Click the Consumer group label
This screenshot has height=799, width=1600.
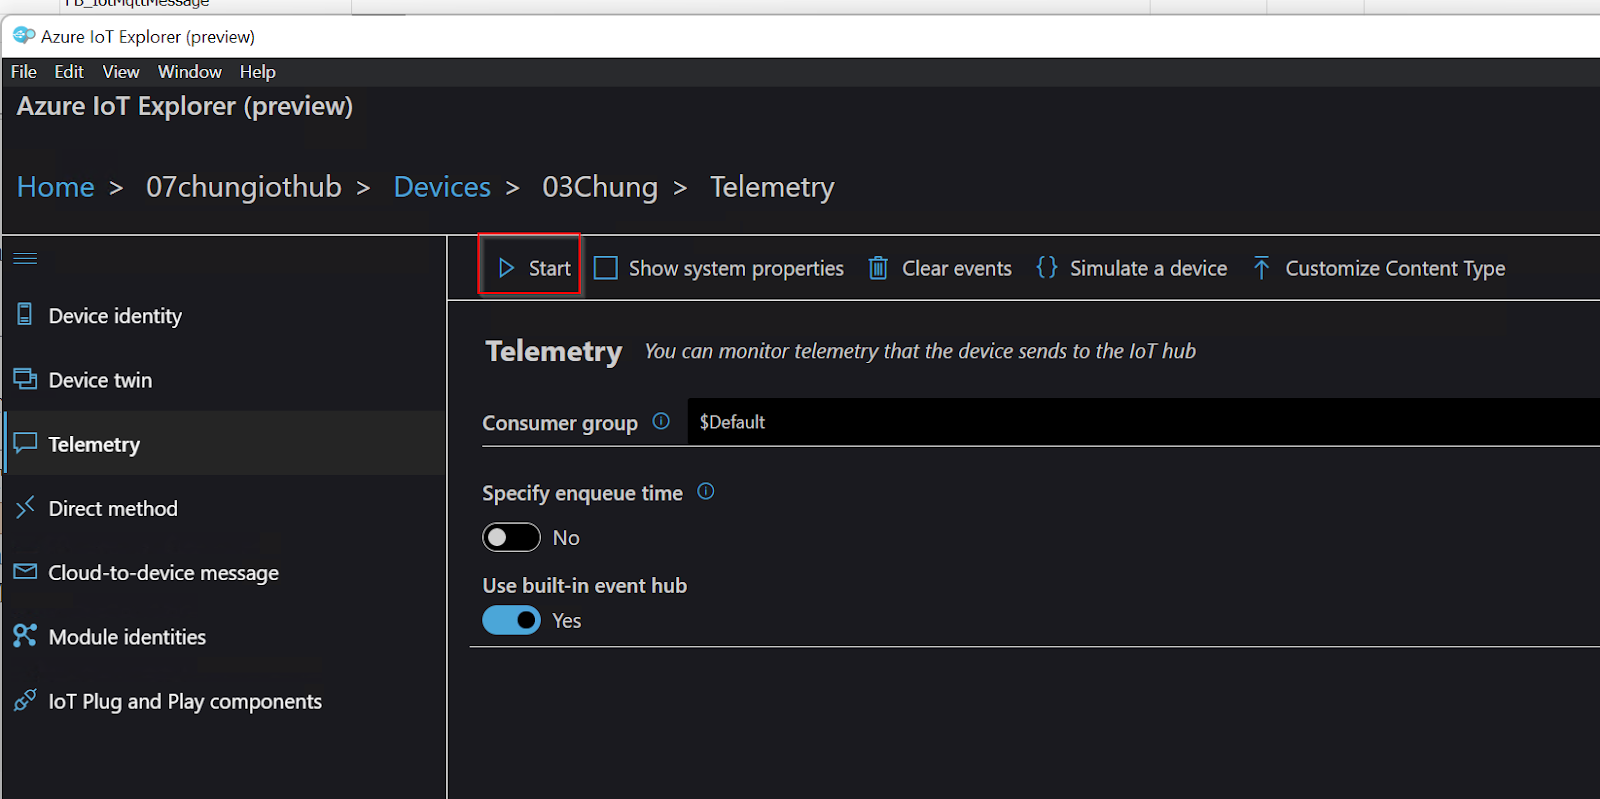click(x=560, y=423)
